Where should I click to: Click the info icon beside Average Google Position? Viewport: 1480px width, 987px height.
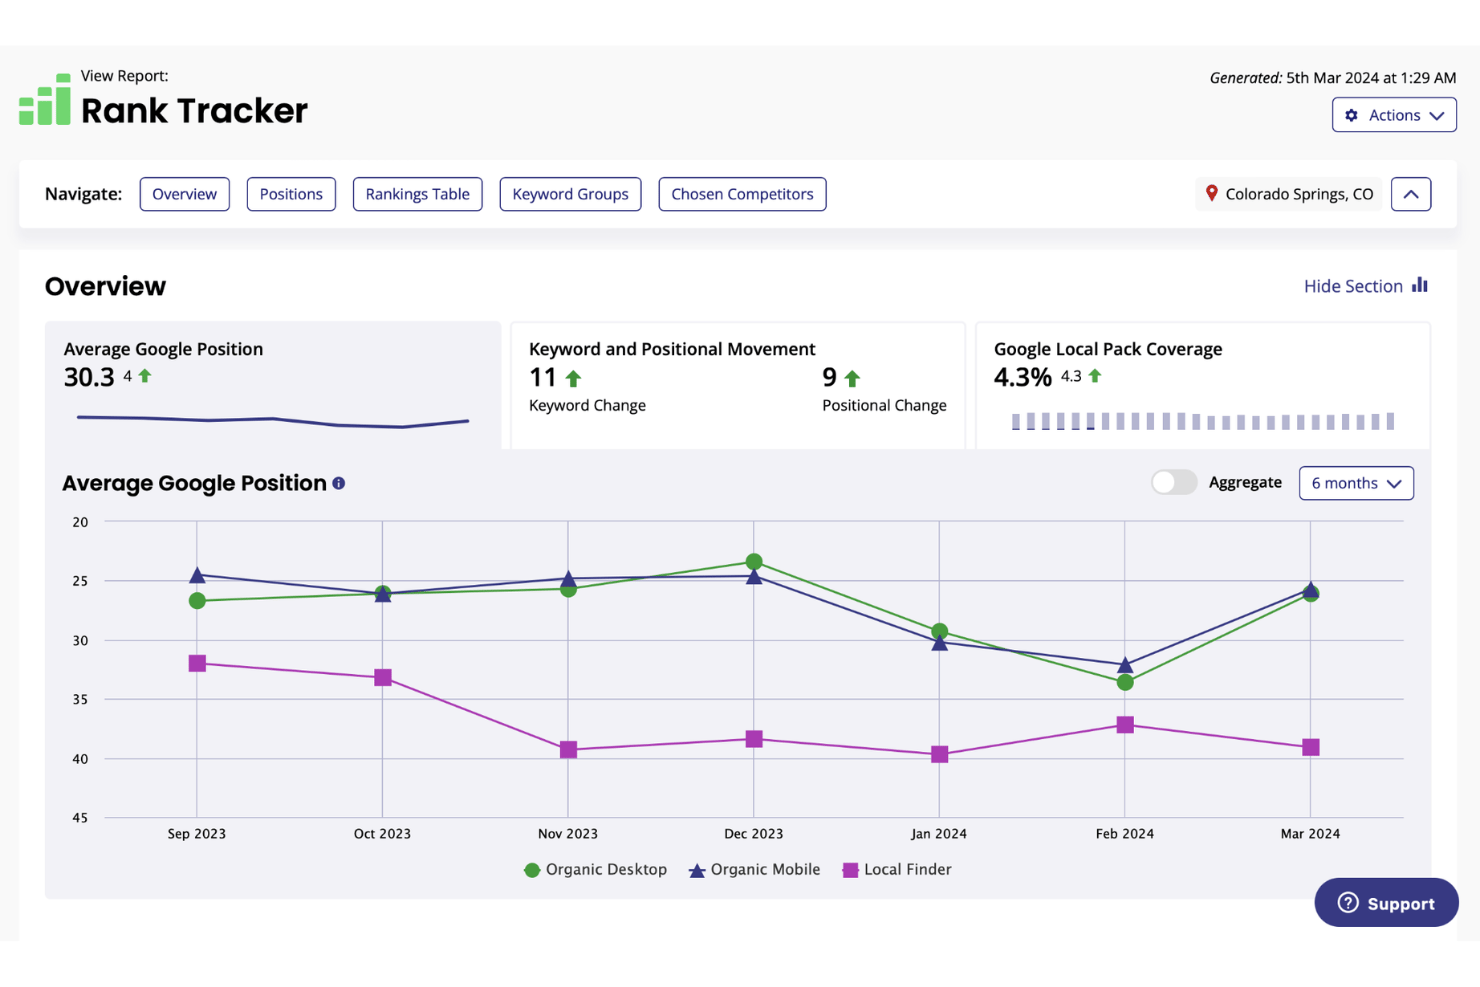(x=339, y=483)
